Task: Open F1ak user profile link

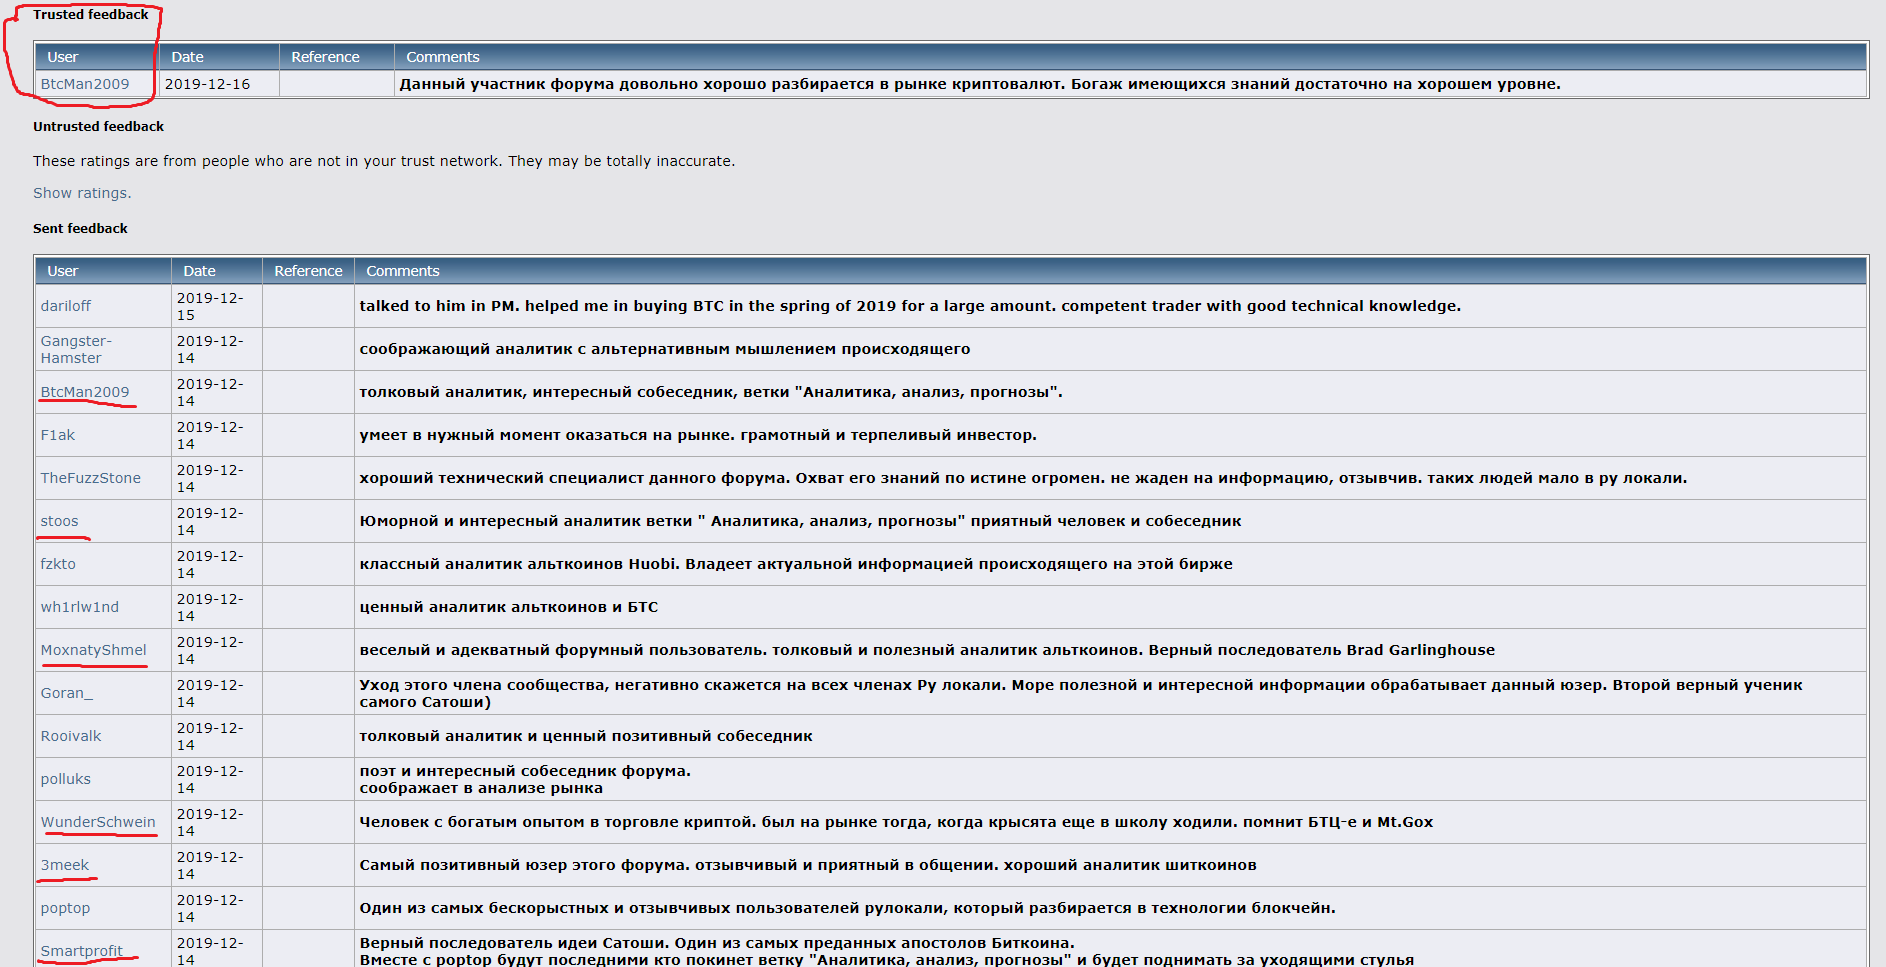Action: click(58, 435)
